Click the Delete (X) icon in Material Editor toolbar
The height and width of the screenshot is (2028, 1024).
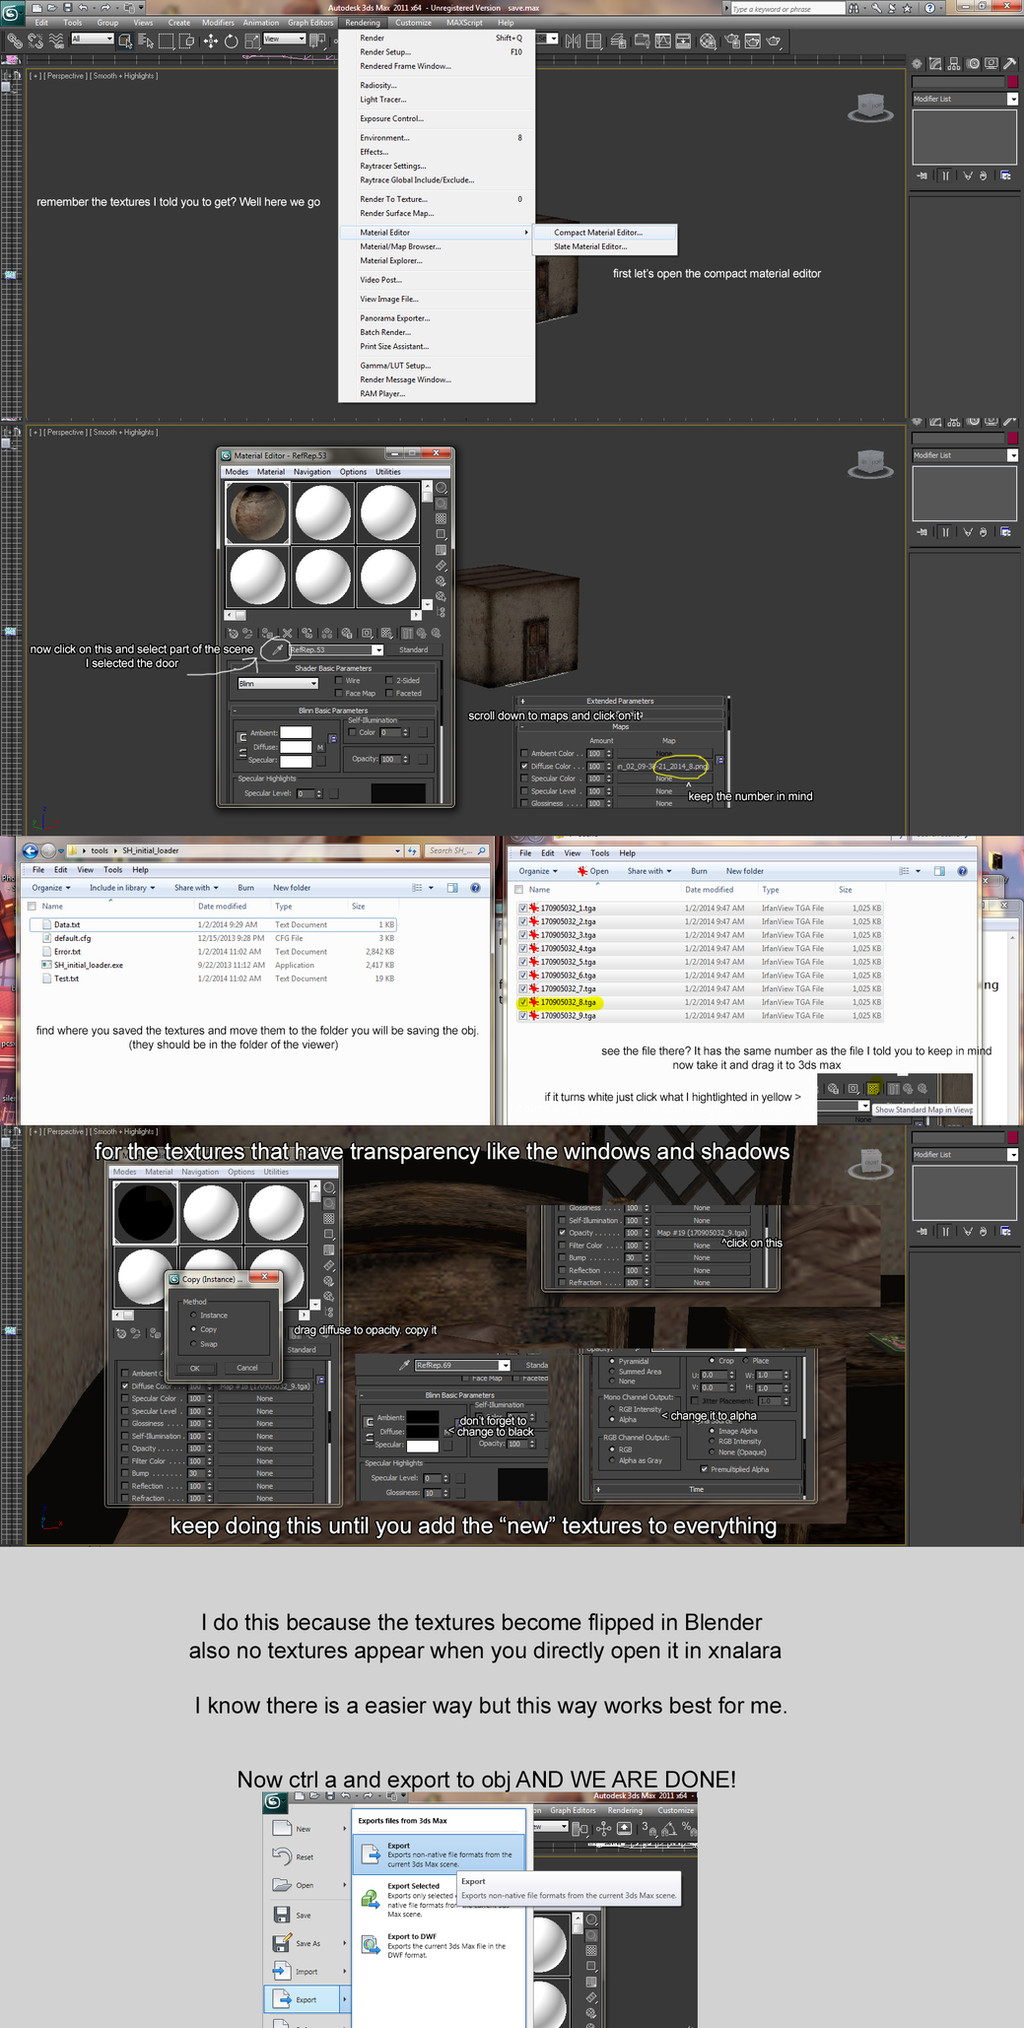point(288,633)
